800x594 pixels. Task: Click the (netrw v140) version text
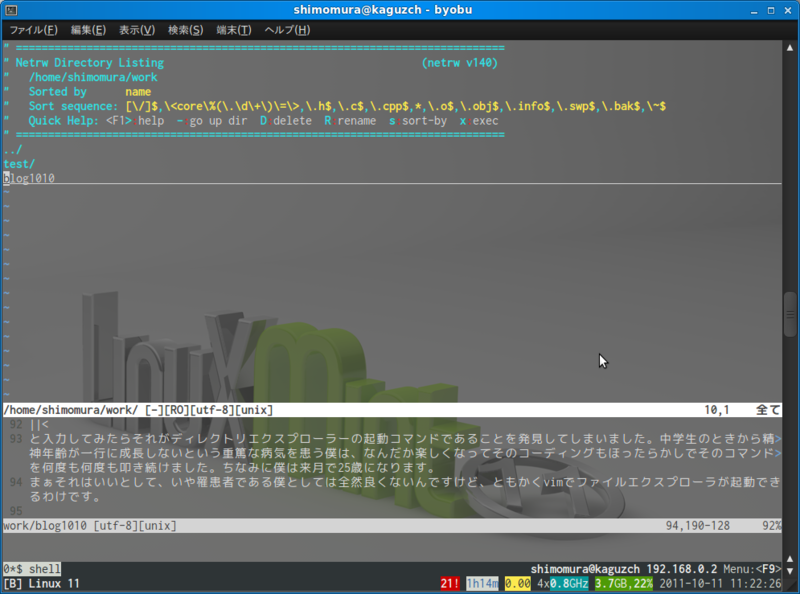click(460, 63)
